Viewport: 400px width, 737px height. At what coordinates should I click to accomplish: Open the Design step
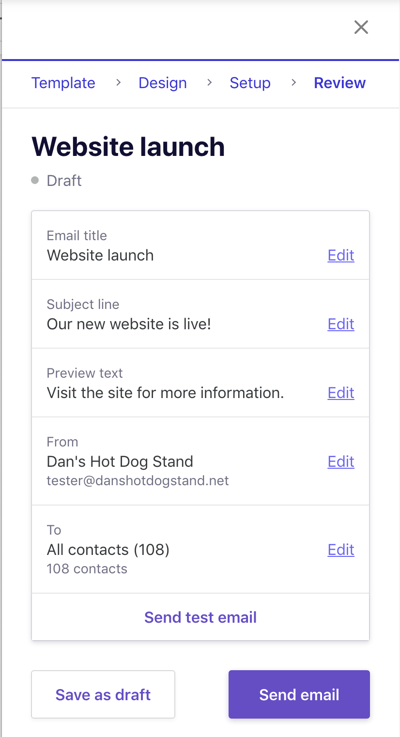click(x=162, y=83)
